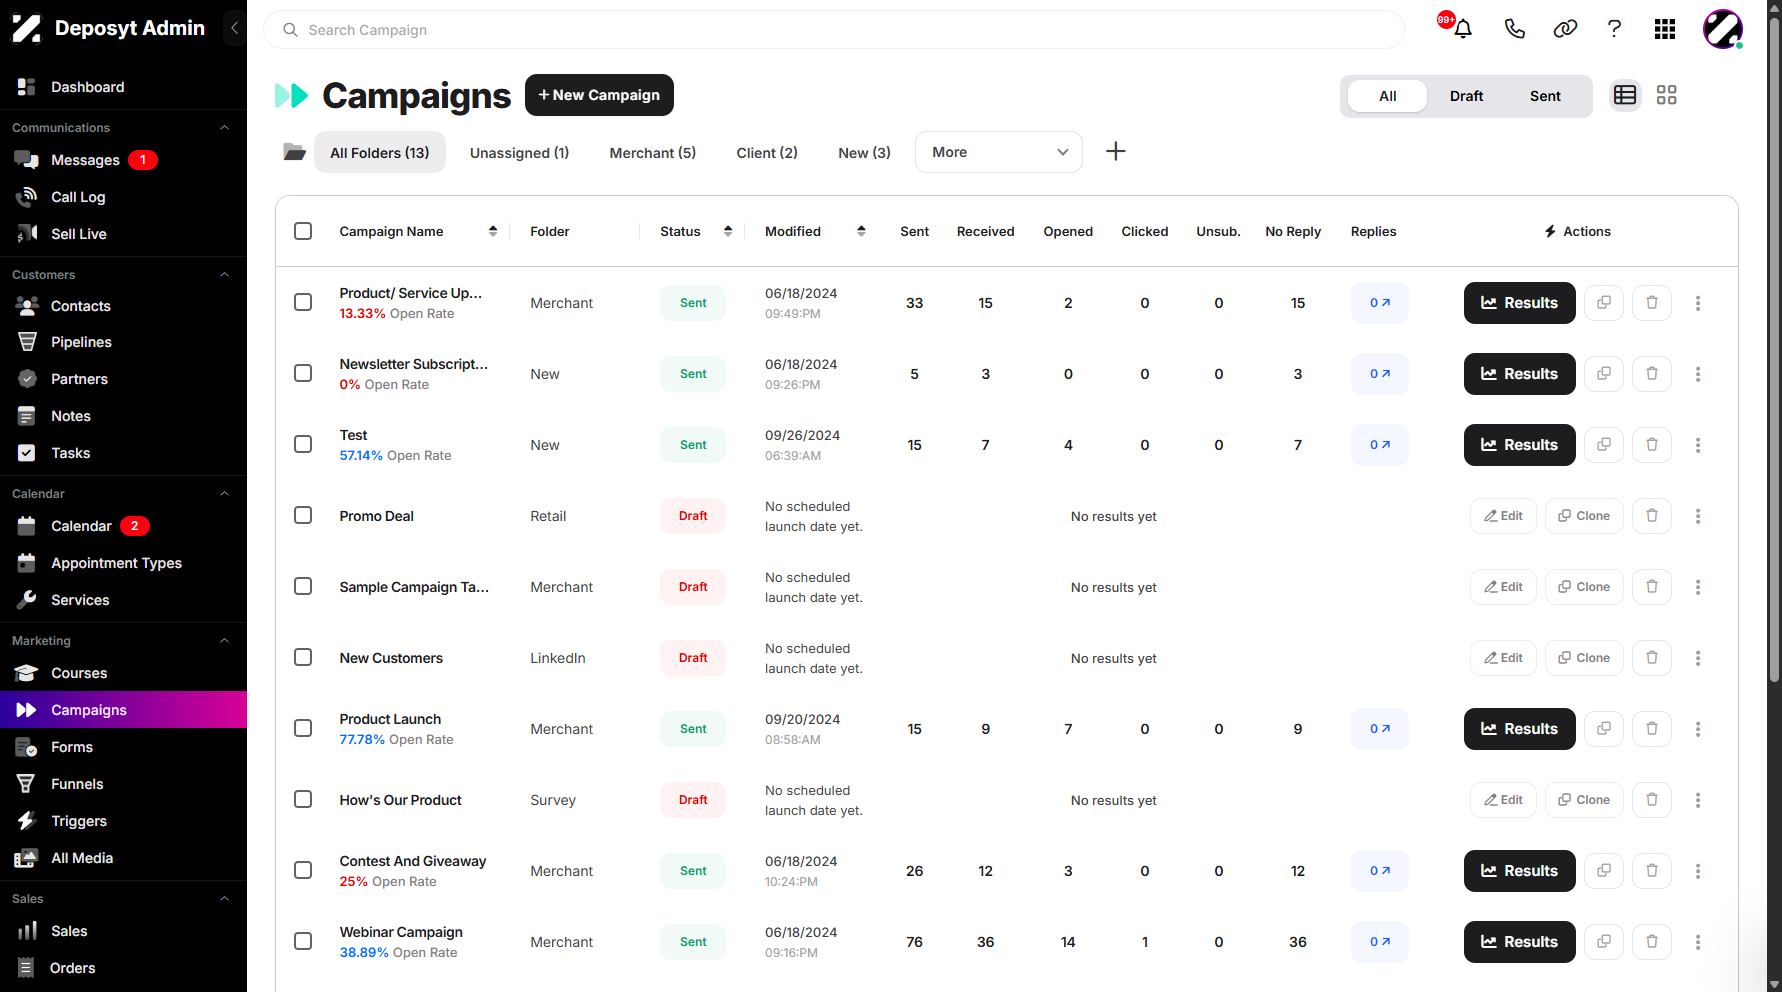Switch to table list view

(1625, 95)
